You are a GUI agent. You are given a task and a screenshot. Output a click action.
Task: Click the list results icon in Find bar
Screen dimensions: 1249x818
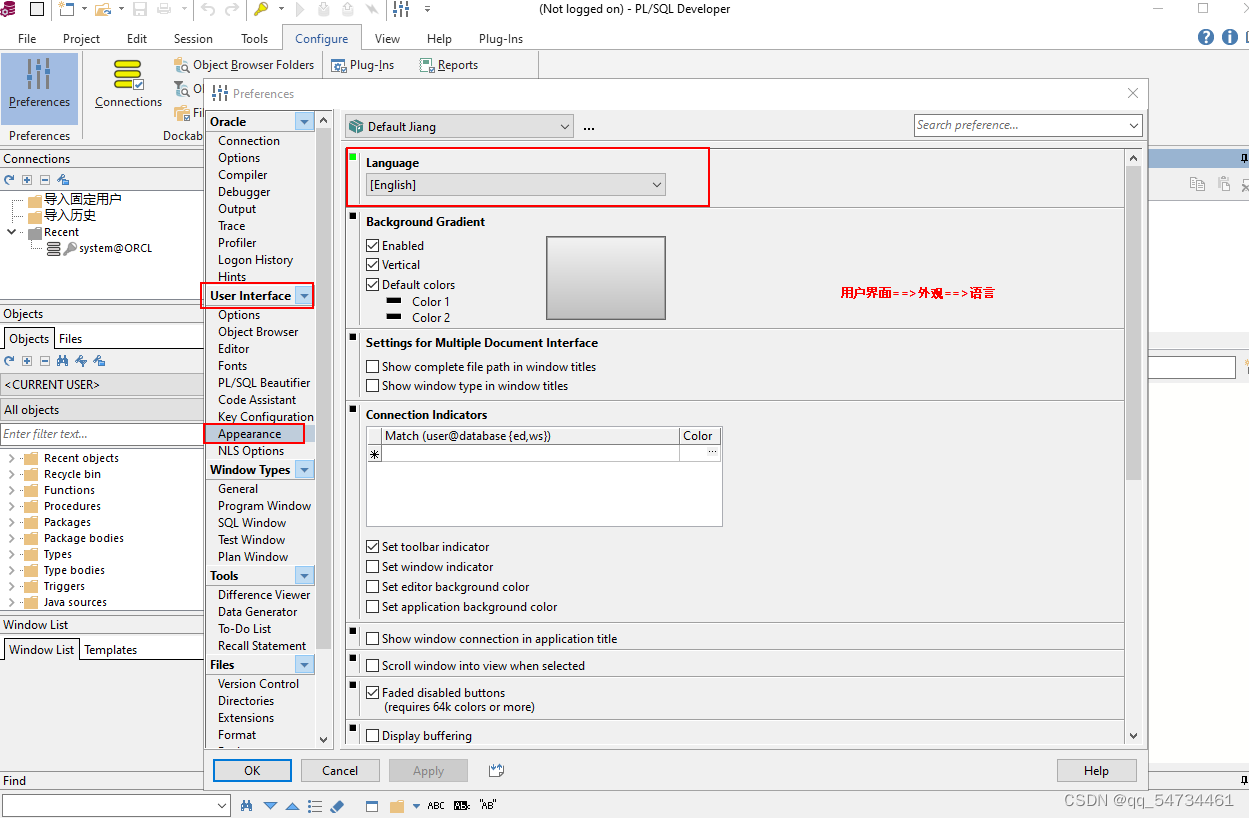pos(315,805)
